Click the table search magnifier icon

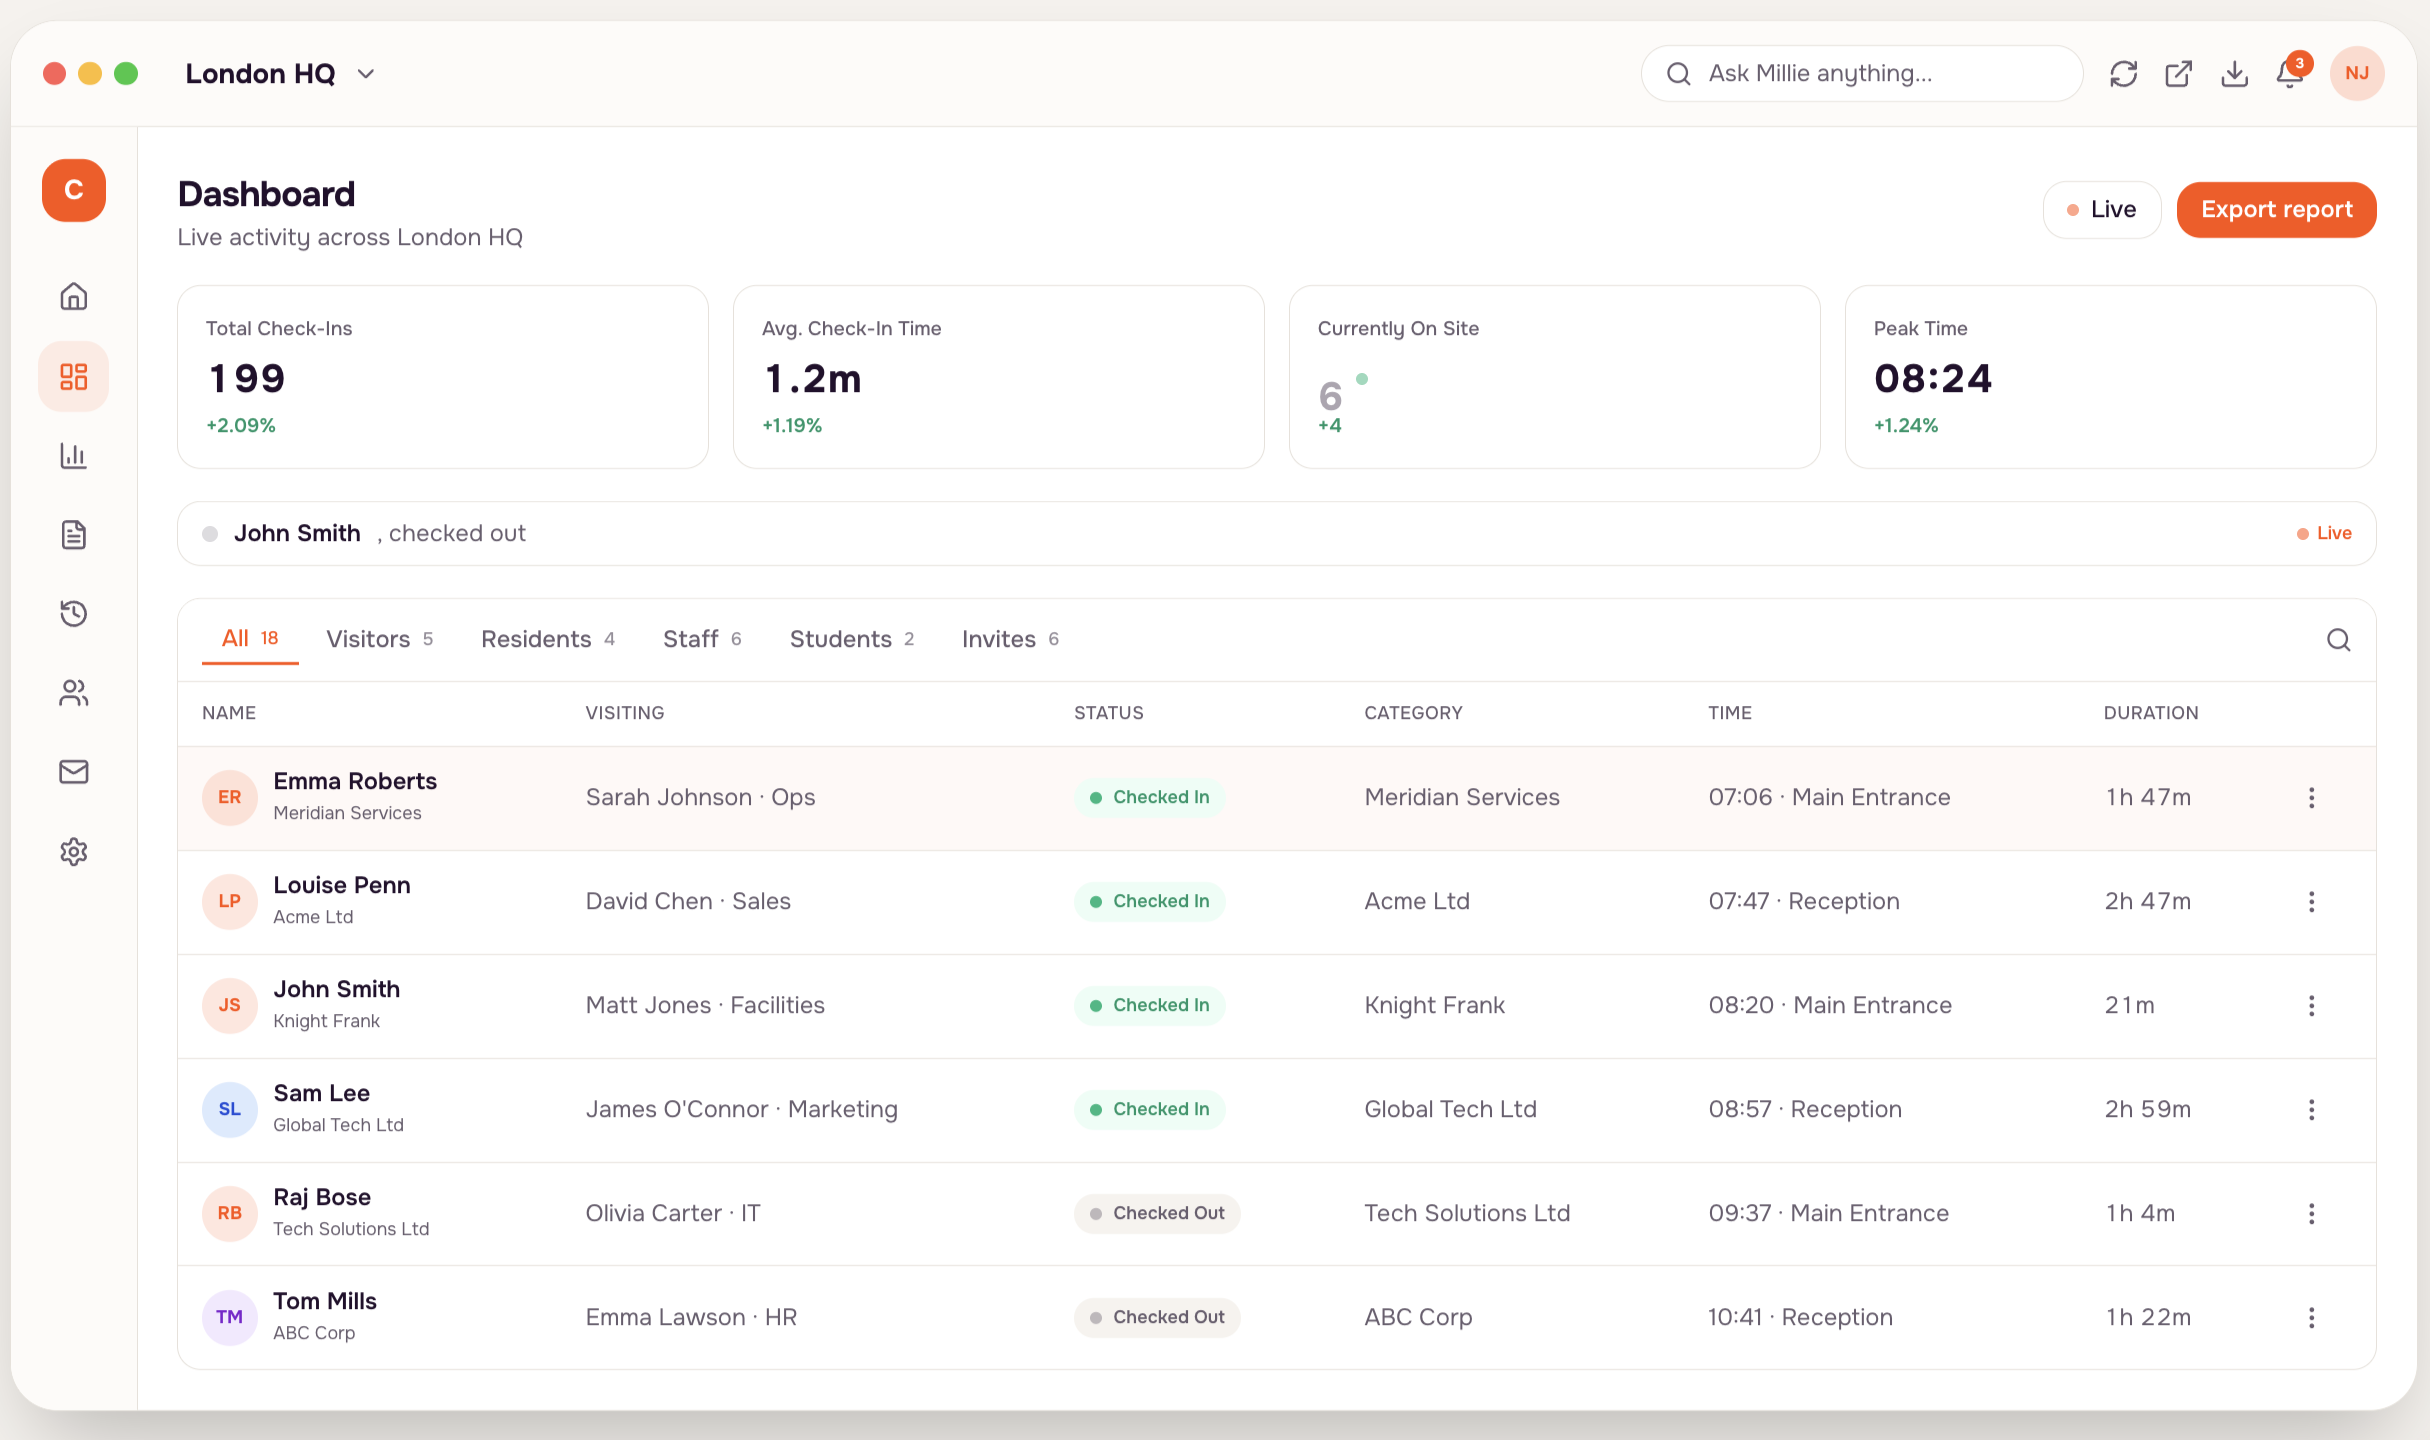[x=2338, y=640]
